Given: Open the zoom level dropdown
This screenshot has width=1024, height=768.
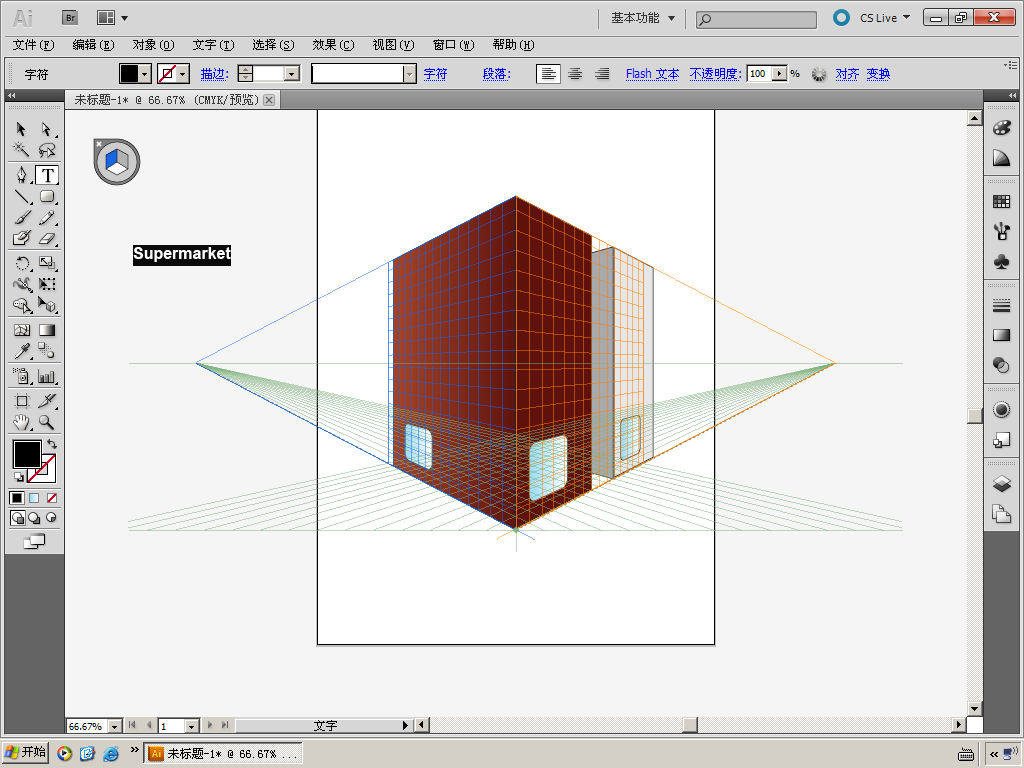Looking at the screenshot, I should point(114,726).
